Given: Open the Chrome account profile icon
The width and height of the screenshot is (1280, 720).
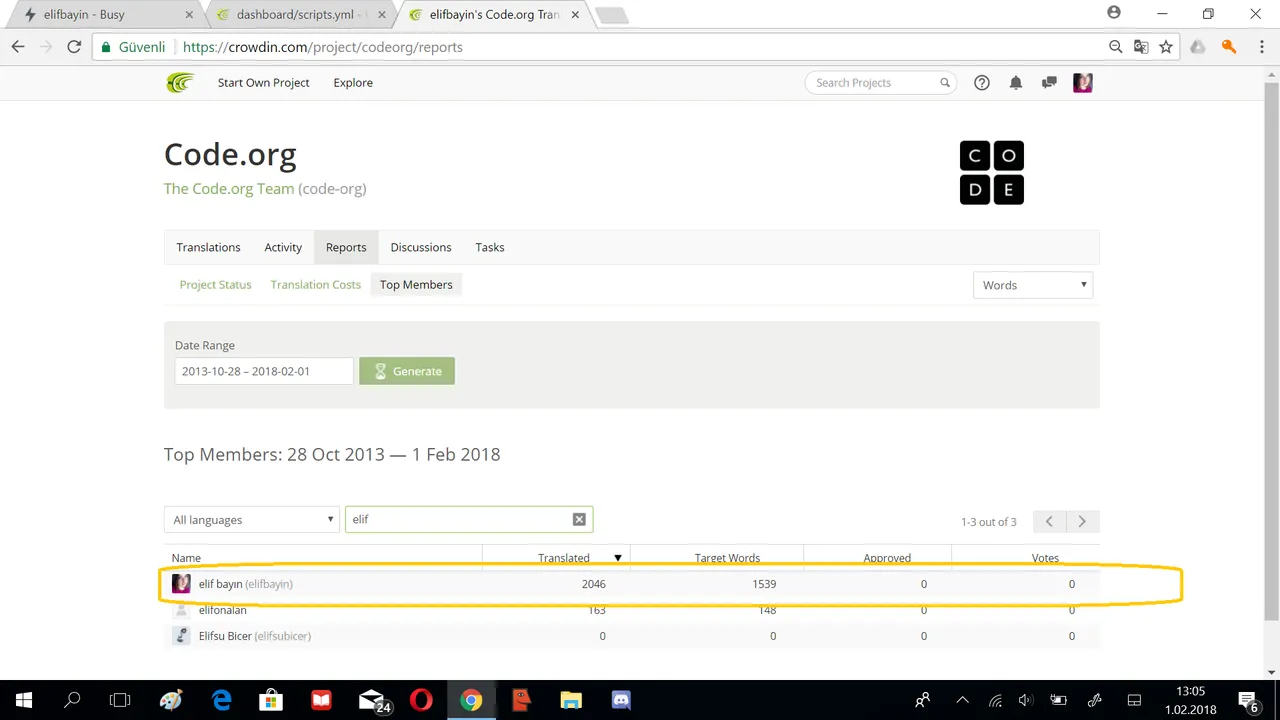Looking at the screenshot, I should 1114,14.
